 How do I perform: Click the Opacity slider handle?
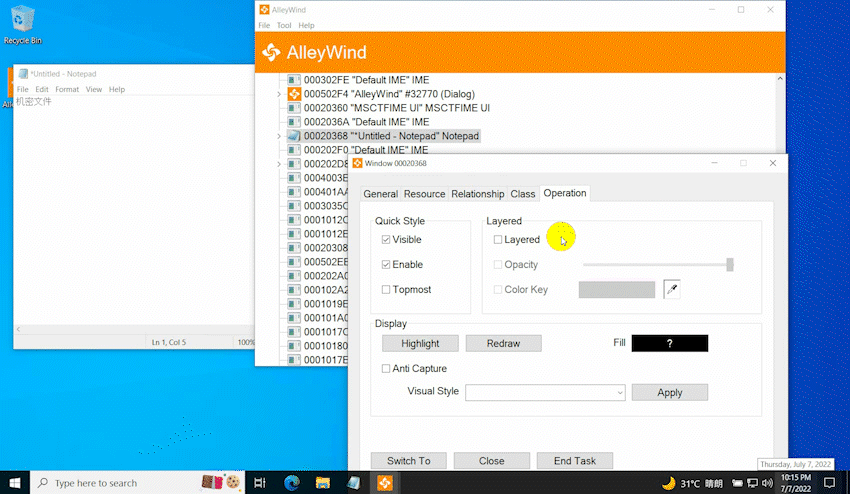[730, 265]
